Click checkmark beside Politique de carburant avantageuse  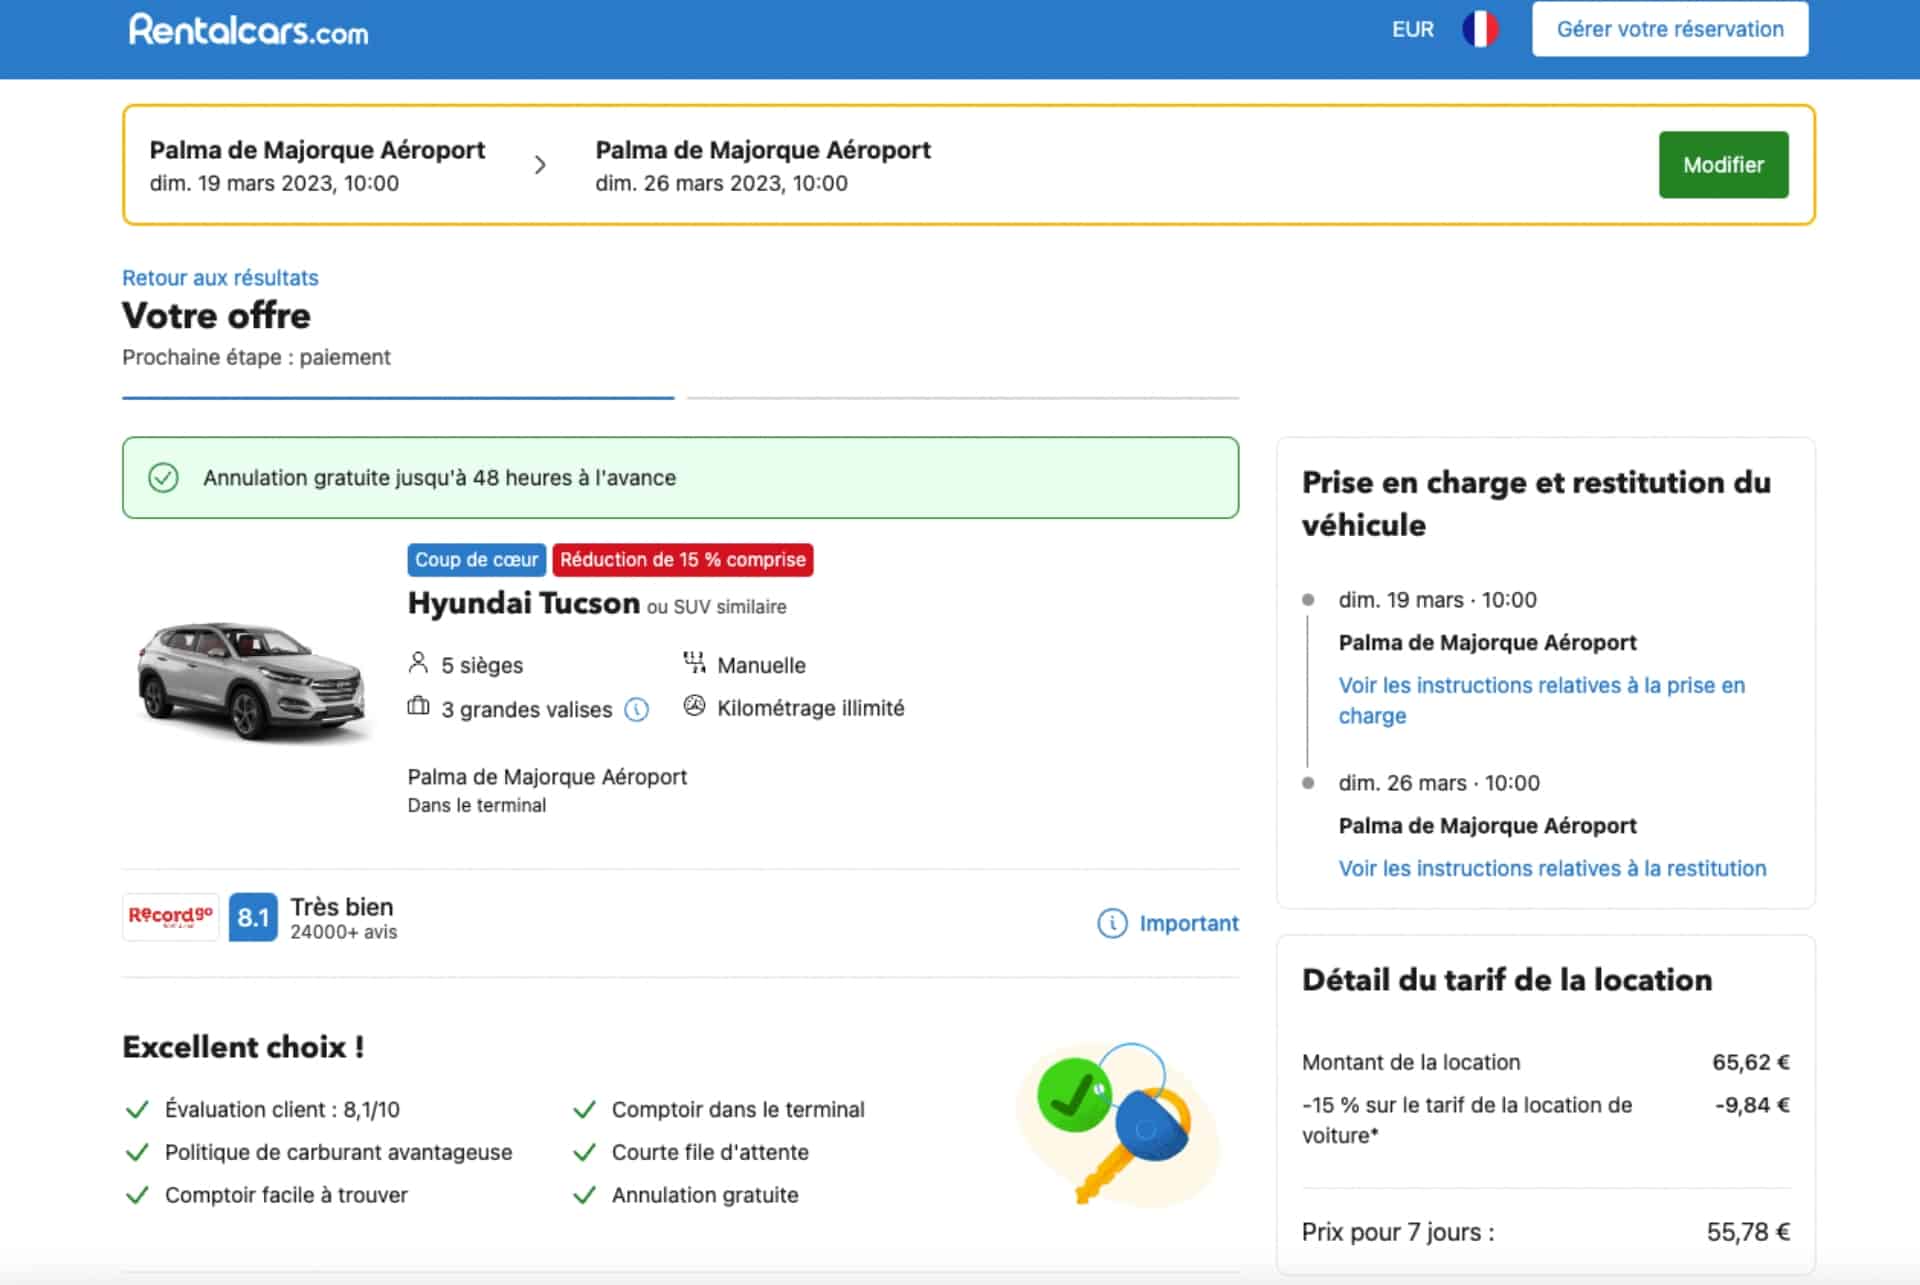137,1152
